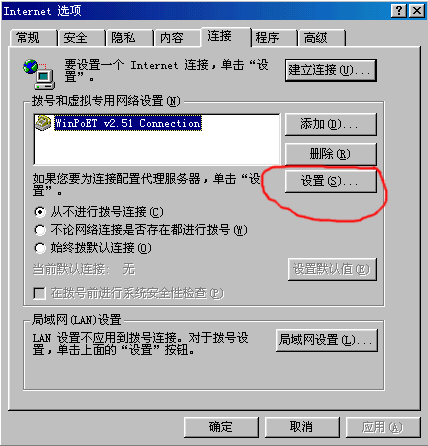This screenshot has height=446, width=428.
Task: Click the 添加 button
Action: pyautogui.click(x=331, y=124)
